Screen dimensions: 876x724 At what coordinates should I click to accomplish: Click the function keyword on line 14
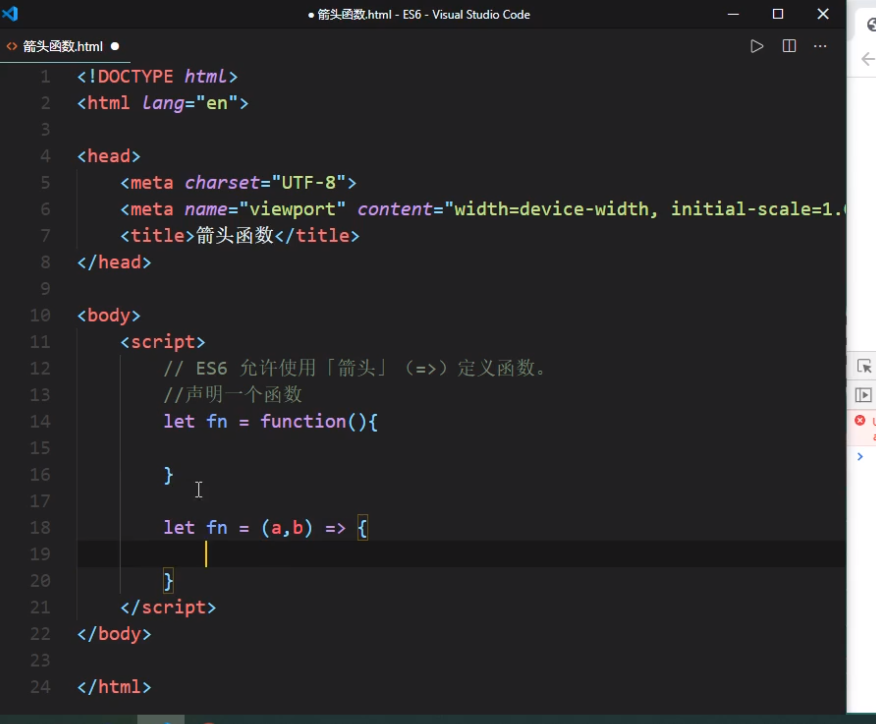click(x=303, y=421)
